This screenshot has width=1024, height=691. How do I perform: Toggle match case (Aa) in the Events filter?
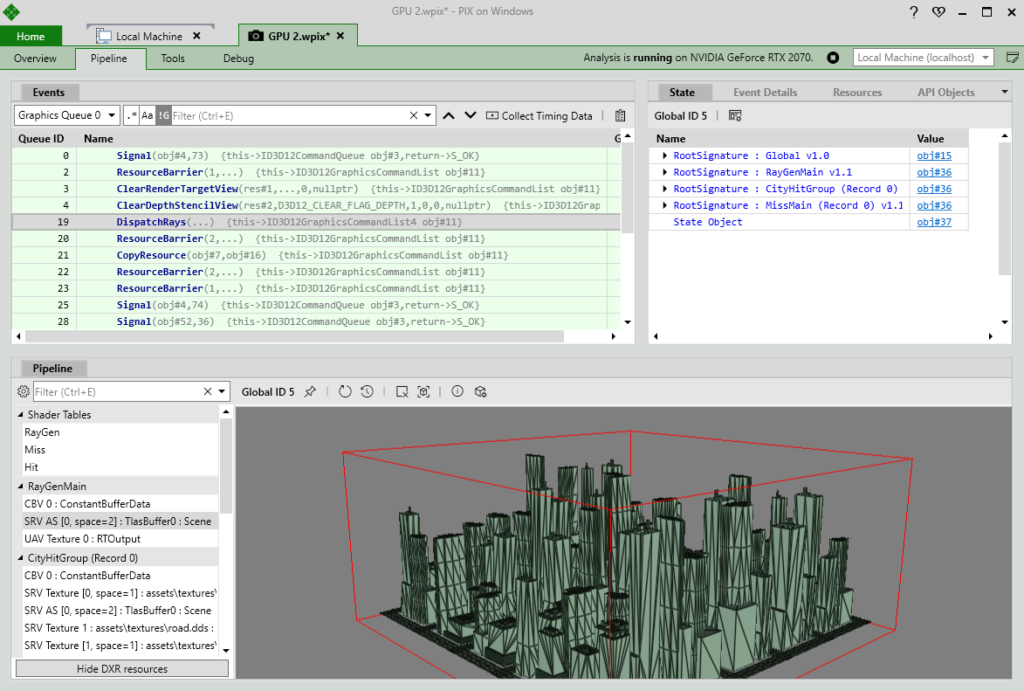(x=146, y=115)
